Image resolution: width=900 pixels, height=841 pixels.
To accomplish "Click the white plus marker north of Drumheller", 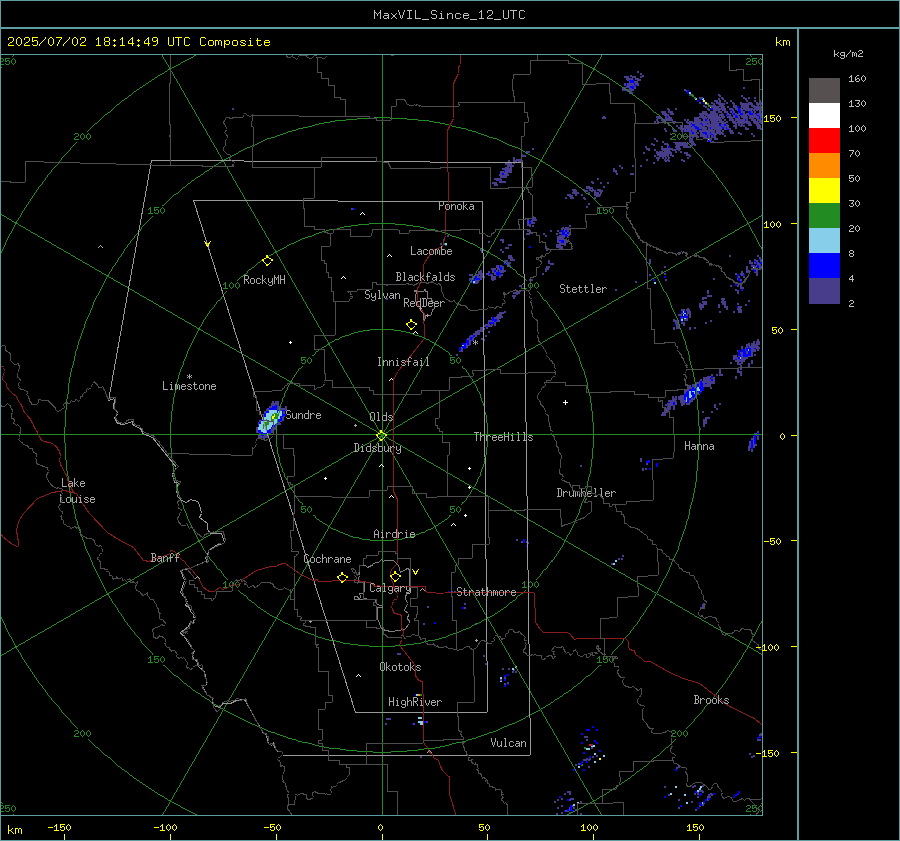I will pos(565,402).
